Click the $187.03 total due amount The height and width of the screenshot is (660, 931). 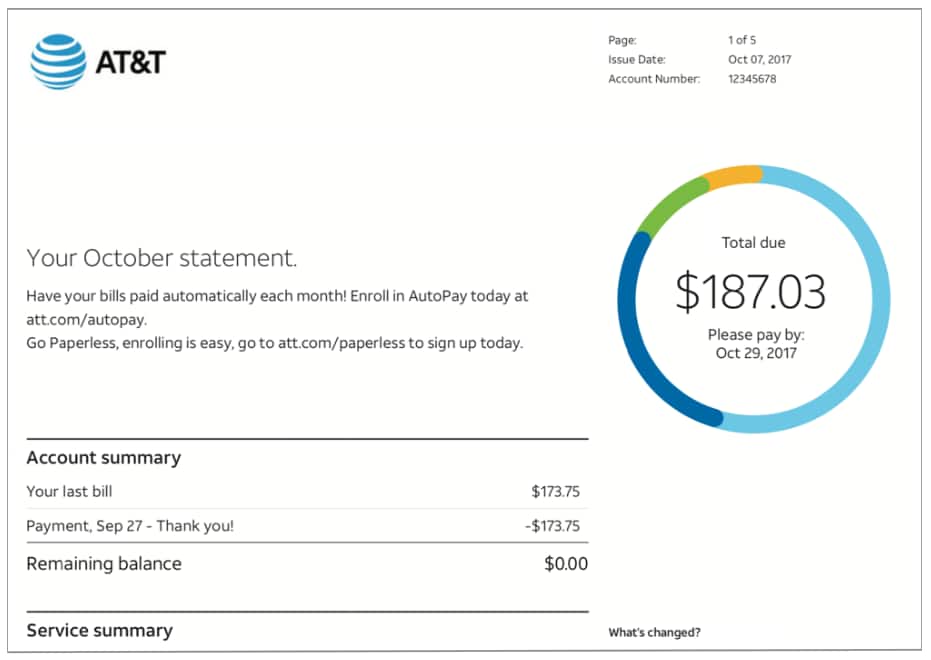pos(750,291)
